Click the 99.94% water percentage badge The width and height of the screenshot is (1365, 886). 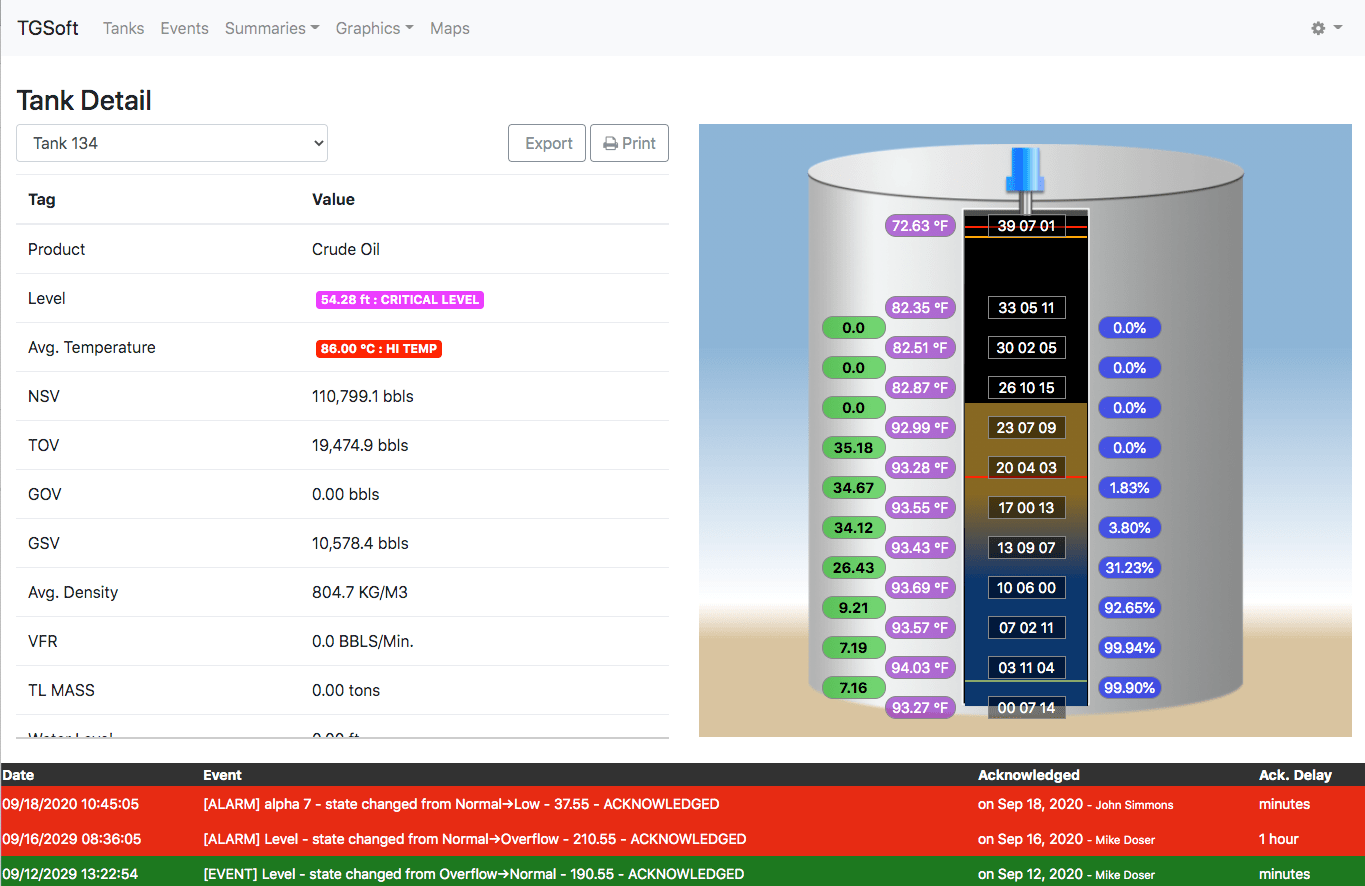(1129, 648)
